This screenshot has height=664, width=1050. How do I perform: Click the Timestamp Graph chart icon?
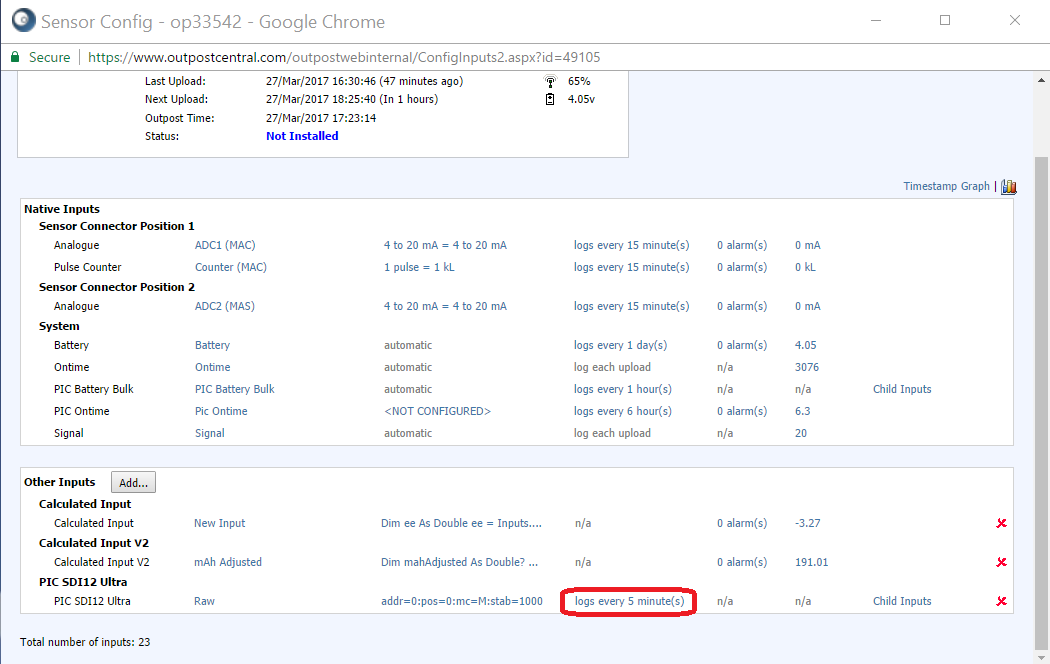1008,187
